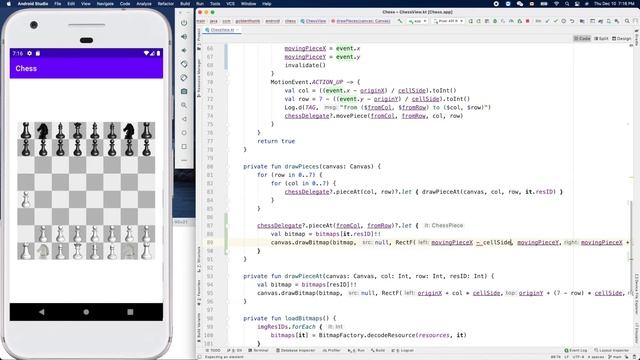Click the Search Everywhere magnifier icon
This screenshot has height=360, width=640.
click(627, 21)
